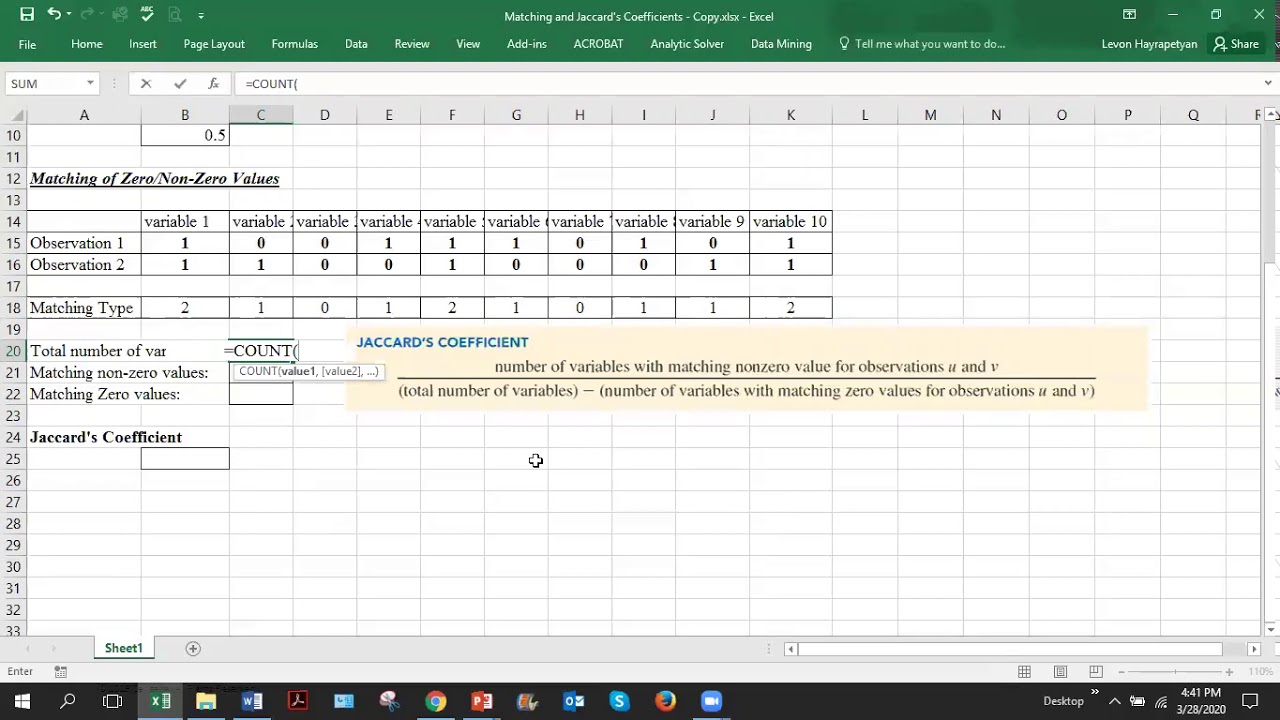
Task: Select column D header
Action: (324, 115)
